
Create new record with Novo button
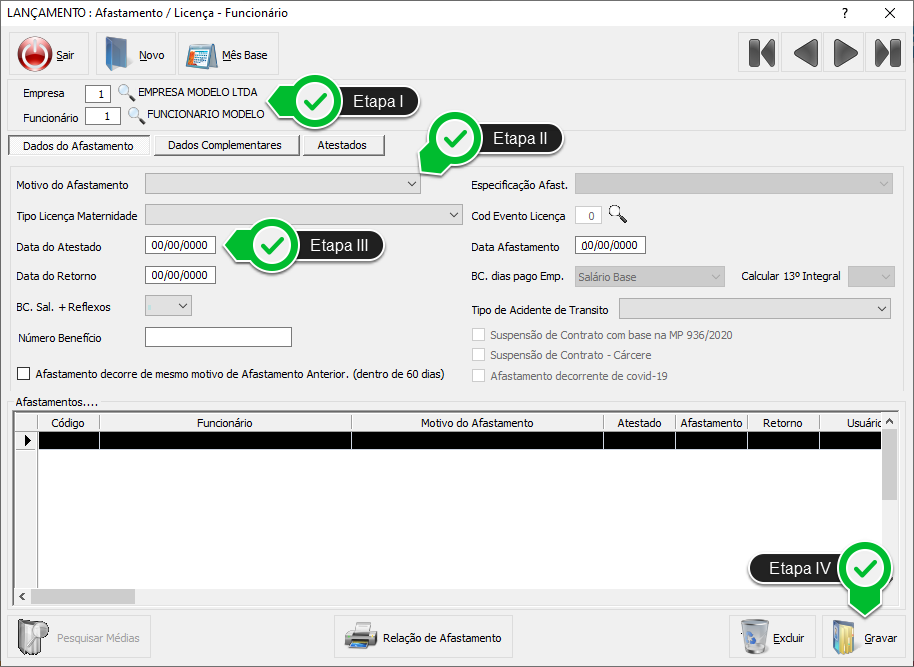click(x=136, y=54)
